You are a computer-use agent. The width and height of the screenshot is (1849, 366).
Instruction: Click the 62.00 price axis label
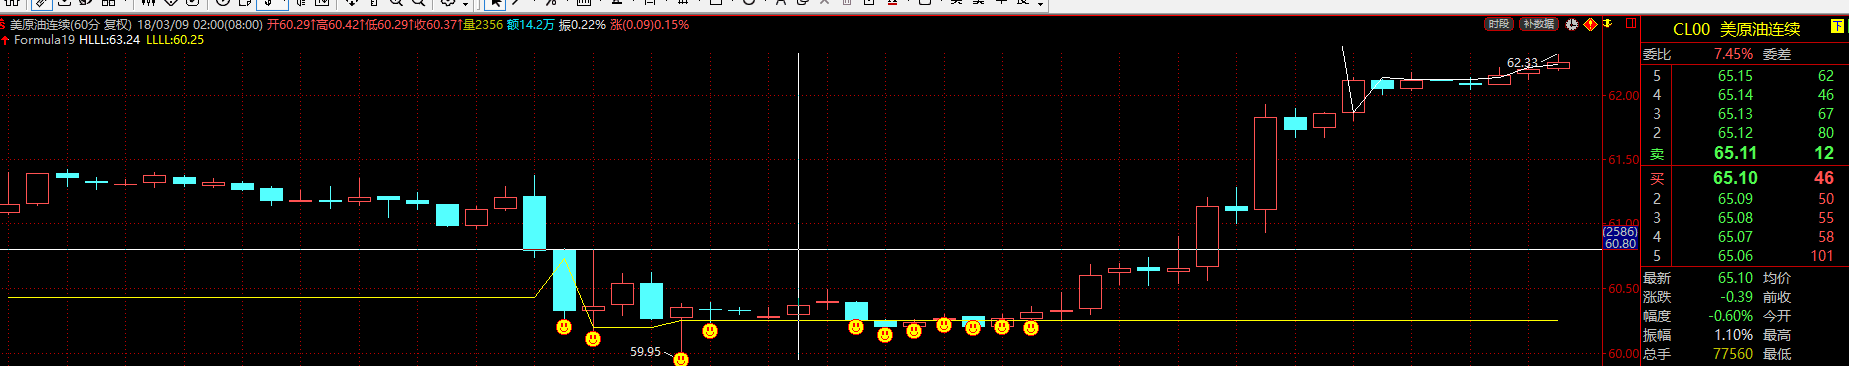point(1624,96)
